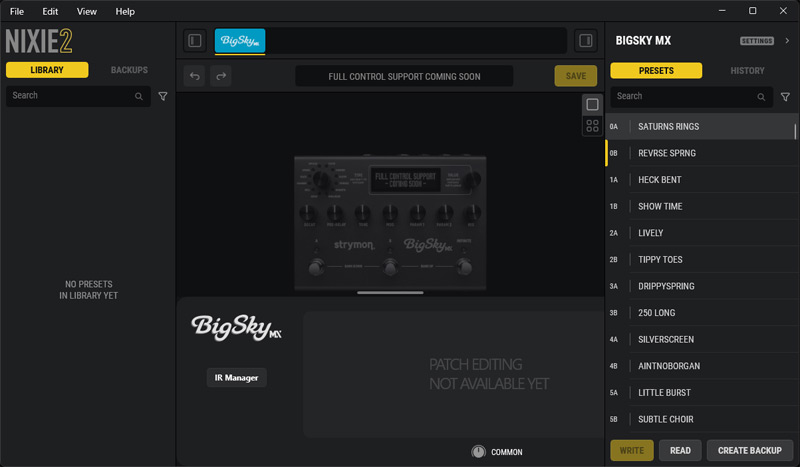Viewport: 800px width, 467px height.
Task: Switch to single pedal view
Action: coord(592,105)
